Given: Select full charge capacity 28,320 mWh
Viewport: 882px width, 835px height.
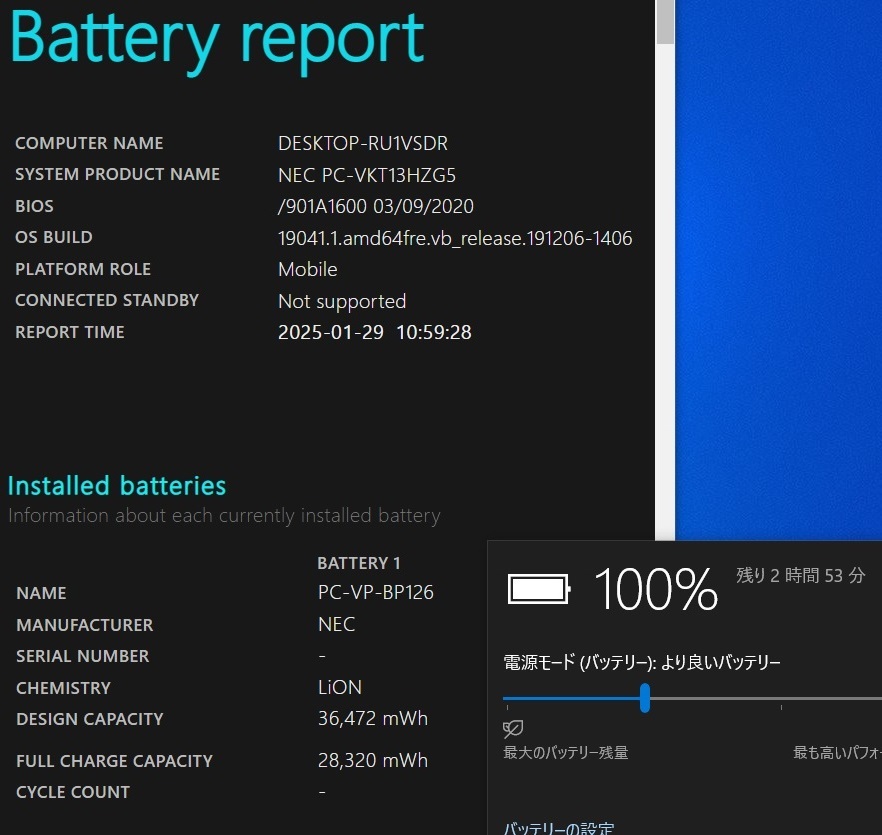Looking at the screenshot, I should coord(373,761).
